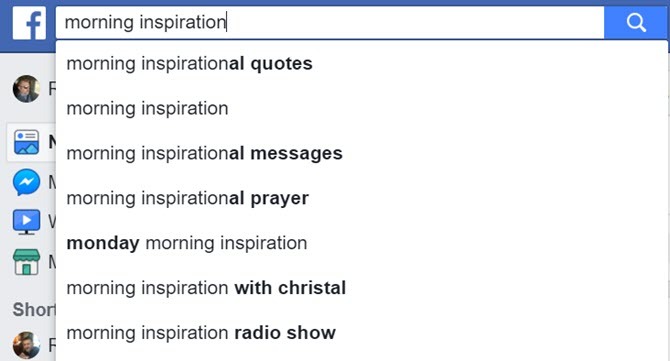The image size is (670, 361).
Task: Click inside the Facebook search text field
Action: [x=330, y=22]
